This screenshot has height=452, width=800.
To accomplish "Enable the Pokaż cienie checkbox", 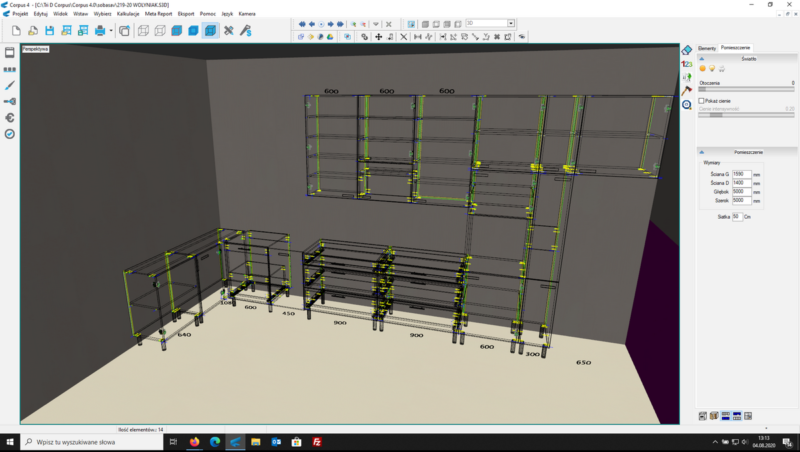I will [702, 100].
